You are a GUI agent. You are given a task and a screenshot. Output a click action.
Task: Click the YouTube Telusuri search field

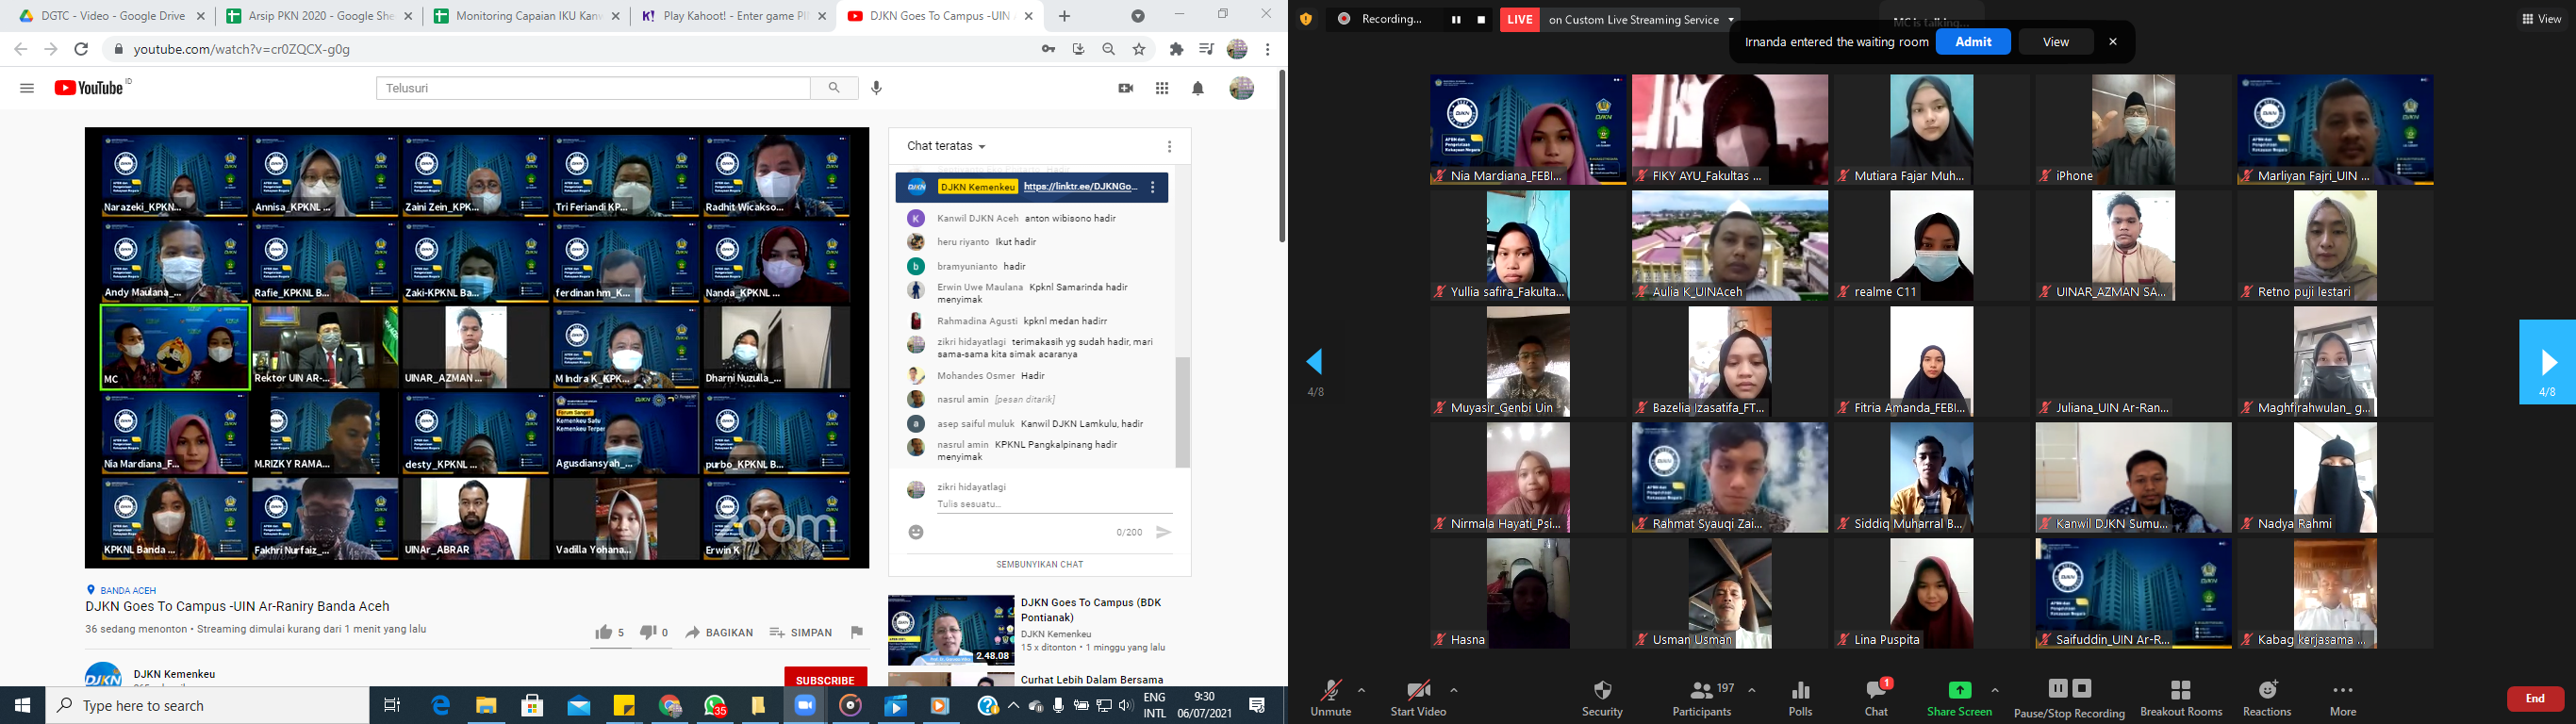click(x=593, y=88)
